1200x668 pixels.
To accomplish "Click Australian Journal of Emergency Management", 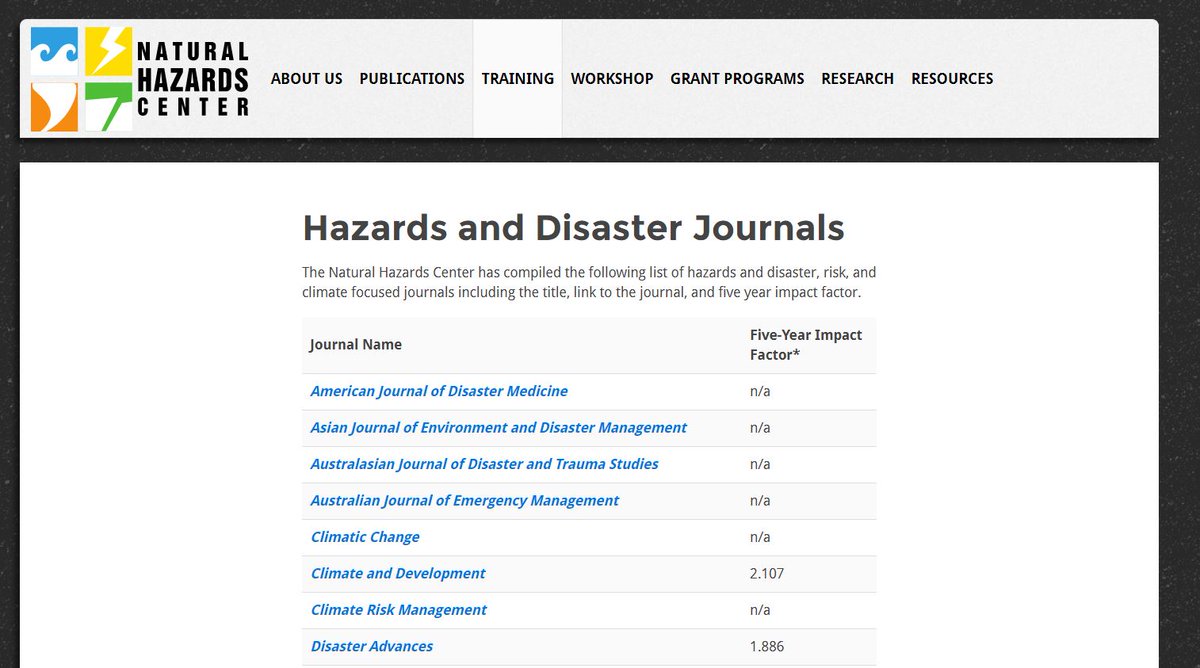I will tap(463, 500).
